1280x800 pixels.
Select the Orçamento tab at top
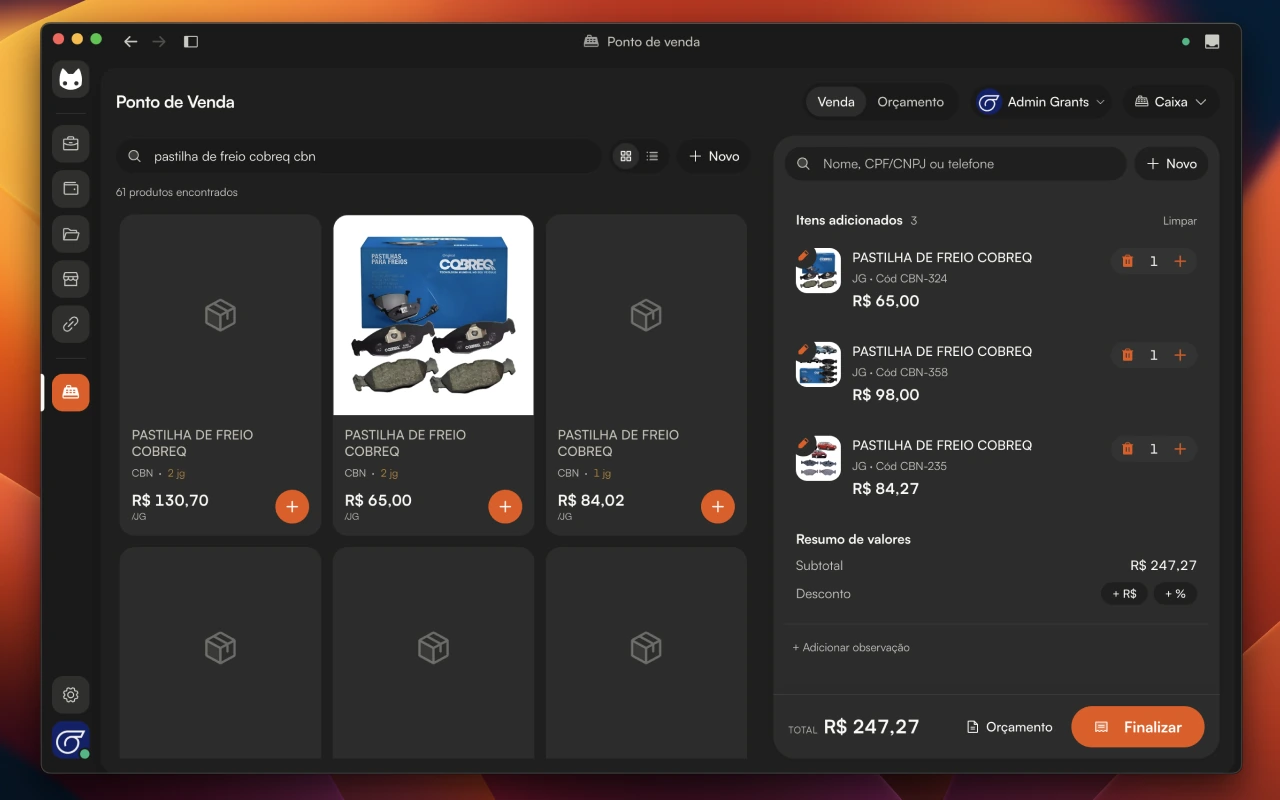coord(910,102)
